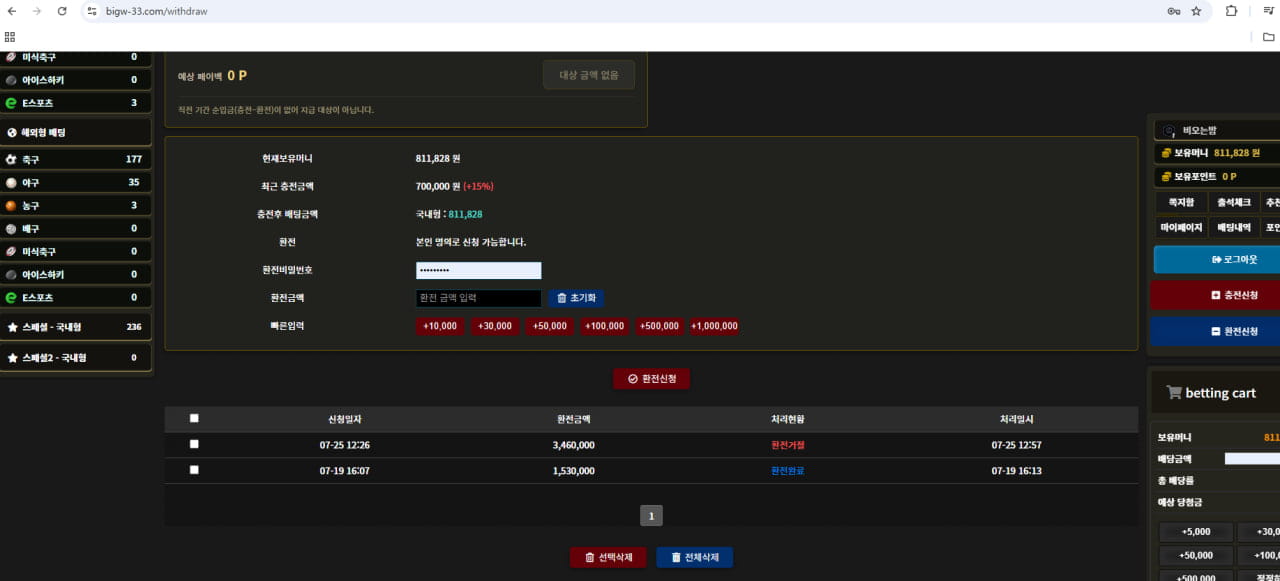Open the browser extensions puzzle icon
The width and height of the screenshot is (1280, 581).
pos(1231,11)
